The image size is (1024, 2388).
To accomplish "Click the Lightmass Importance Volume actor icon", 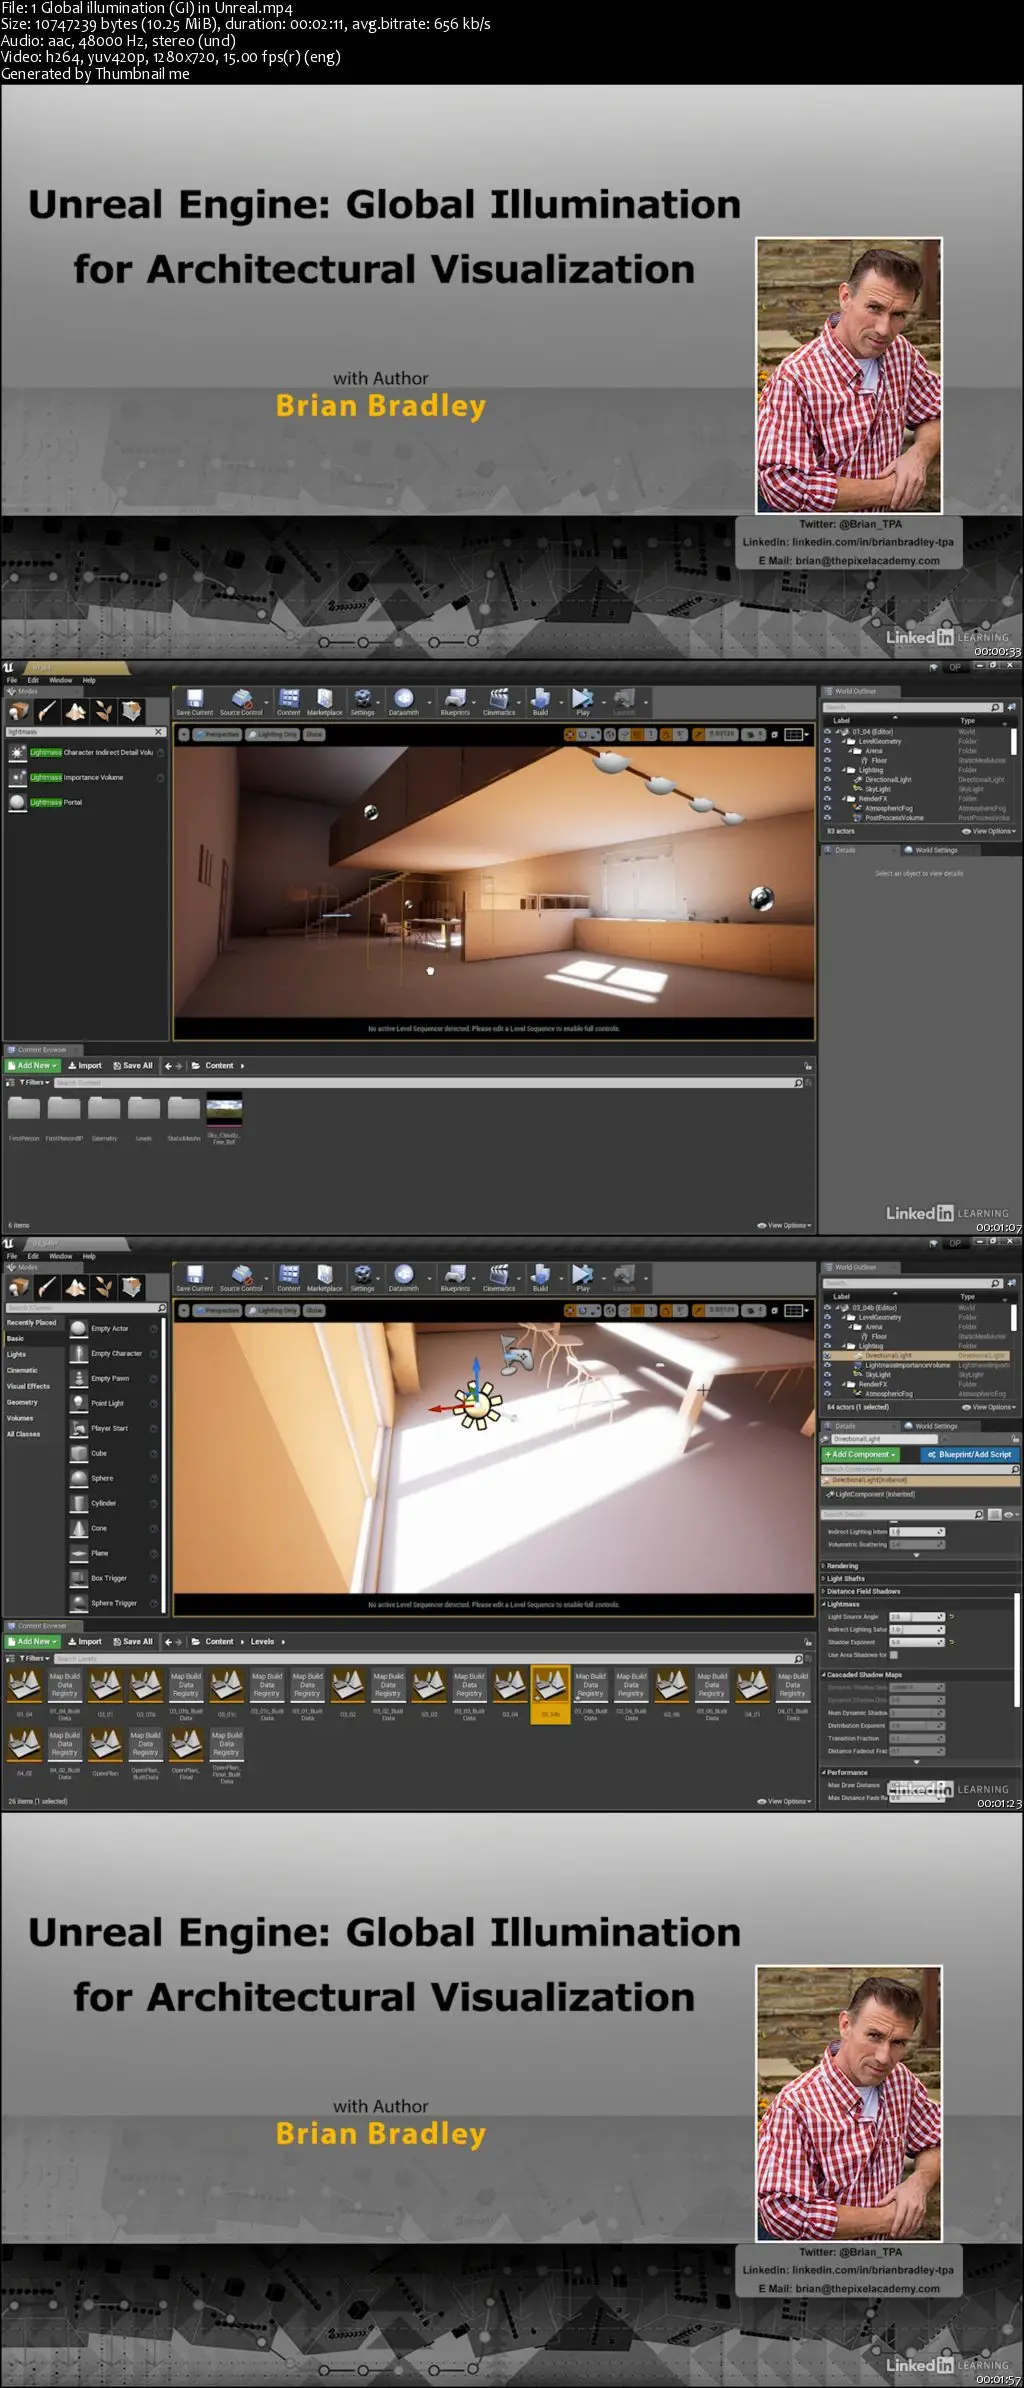I will click(x=17, y=777).
